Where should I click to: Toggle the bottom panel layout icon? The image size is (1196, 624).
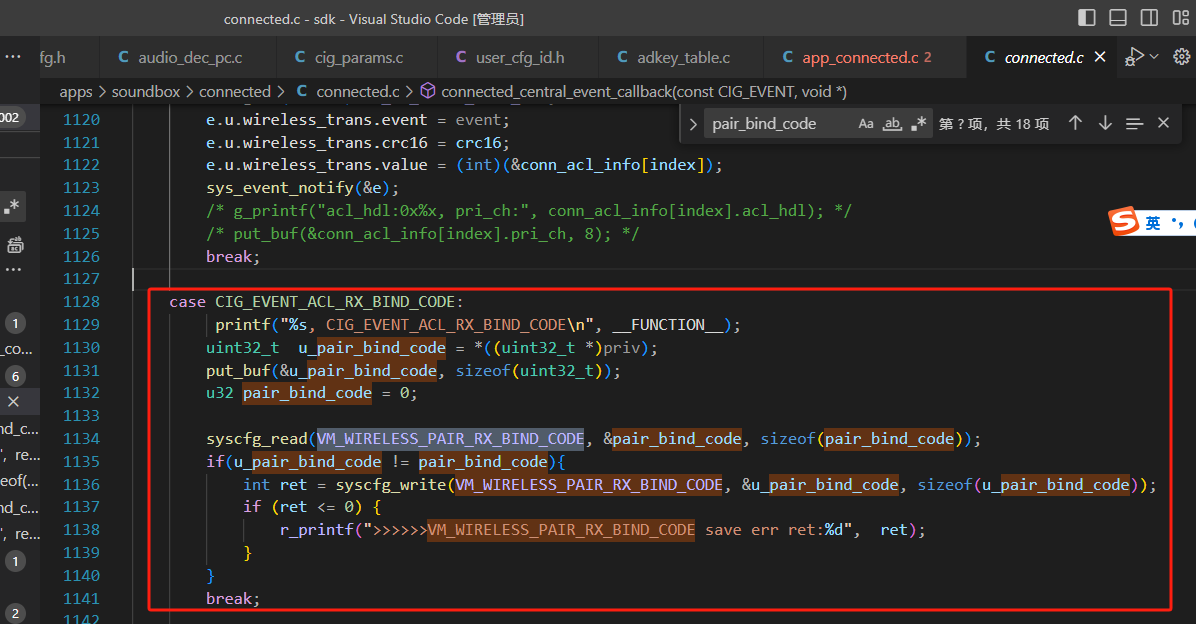click(1118, 18)
